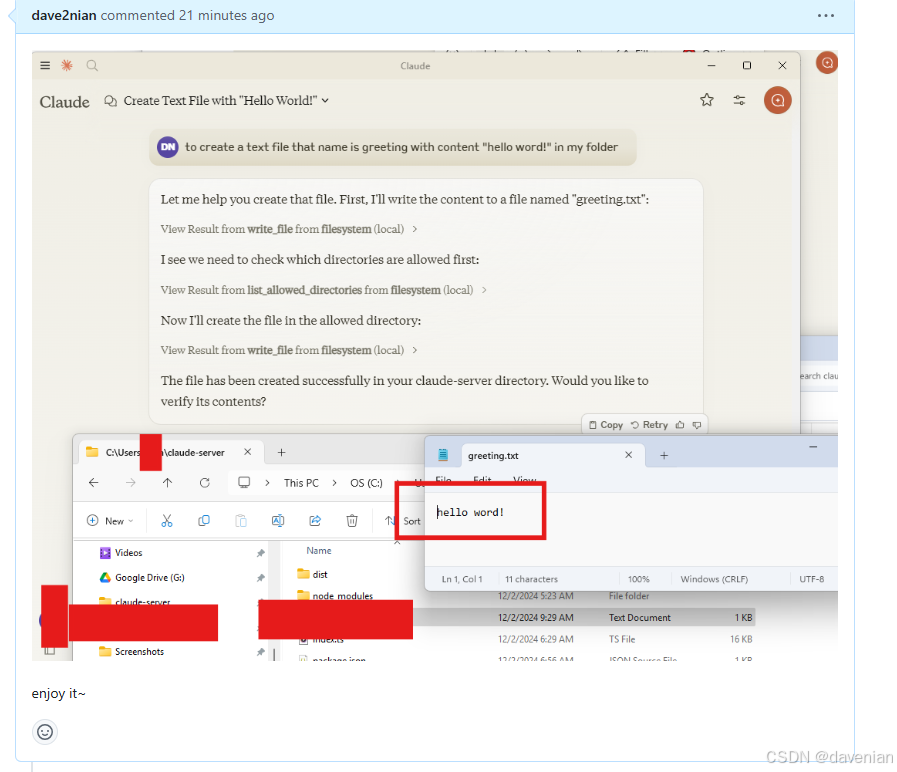Give thumbs down to Claude's response

(697, 425)
